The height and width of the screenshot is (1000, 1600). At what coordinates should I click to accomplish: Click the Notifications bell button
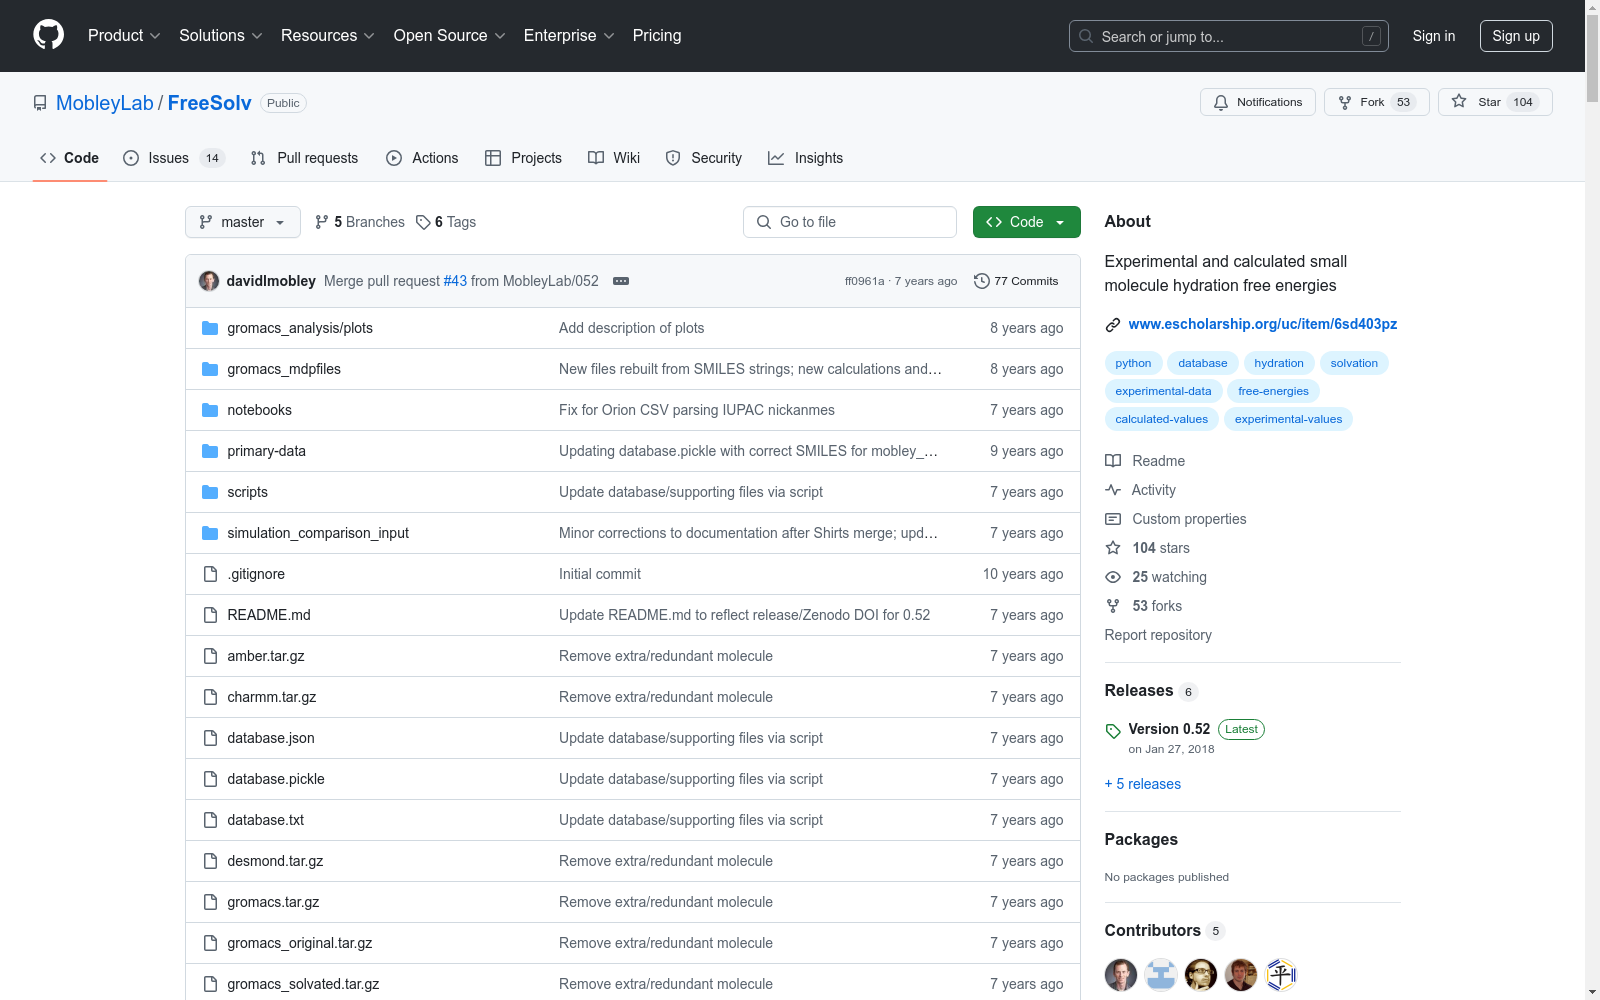(1258, 102)
